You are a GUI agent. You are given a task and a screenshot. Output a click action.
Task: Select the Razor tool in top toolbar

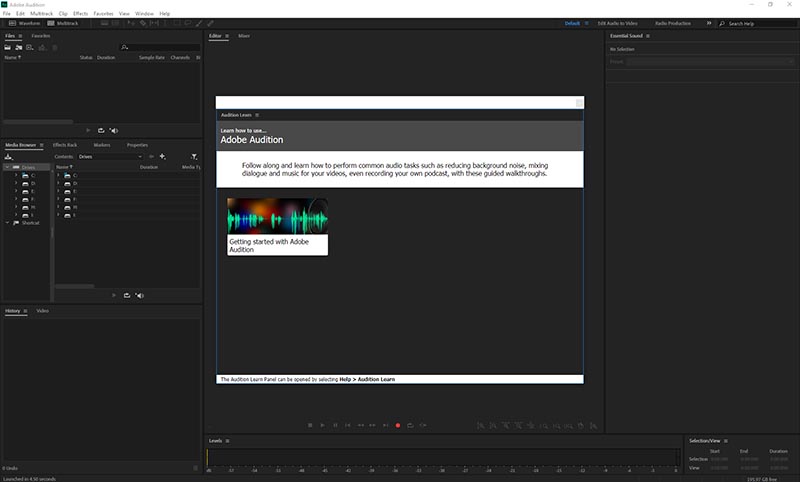(143, 23)
